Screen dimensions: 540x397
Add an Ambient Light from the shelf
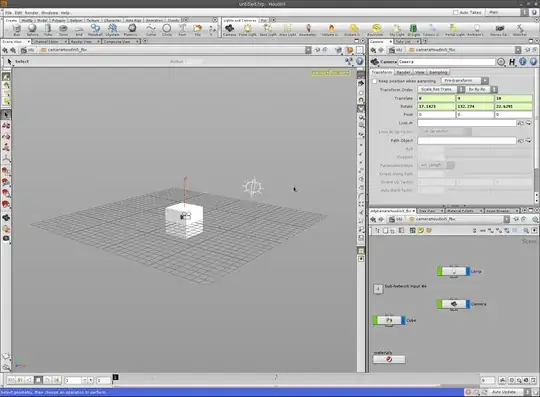pyautogui.click(x=476, y=30)
